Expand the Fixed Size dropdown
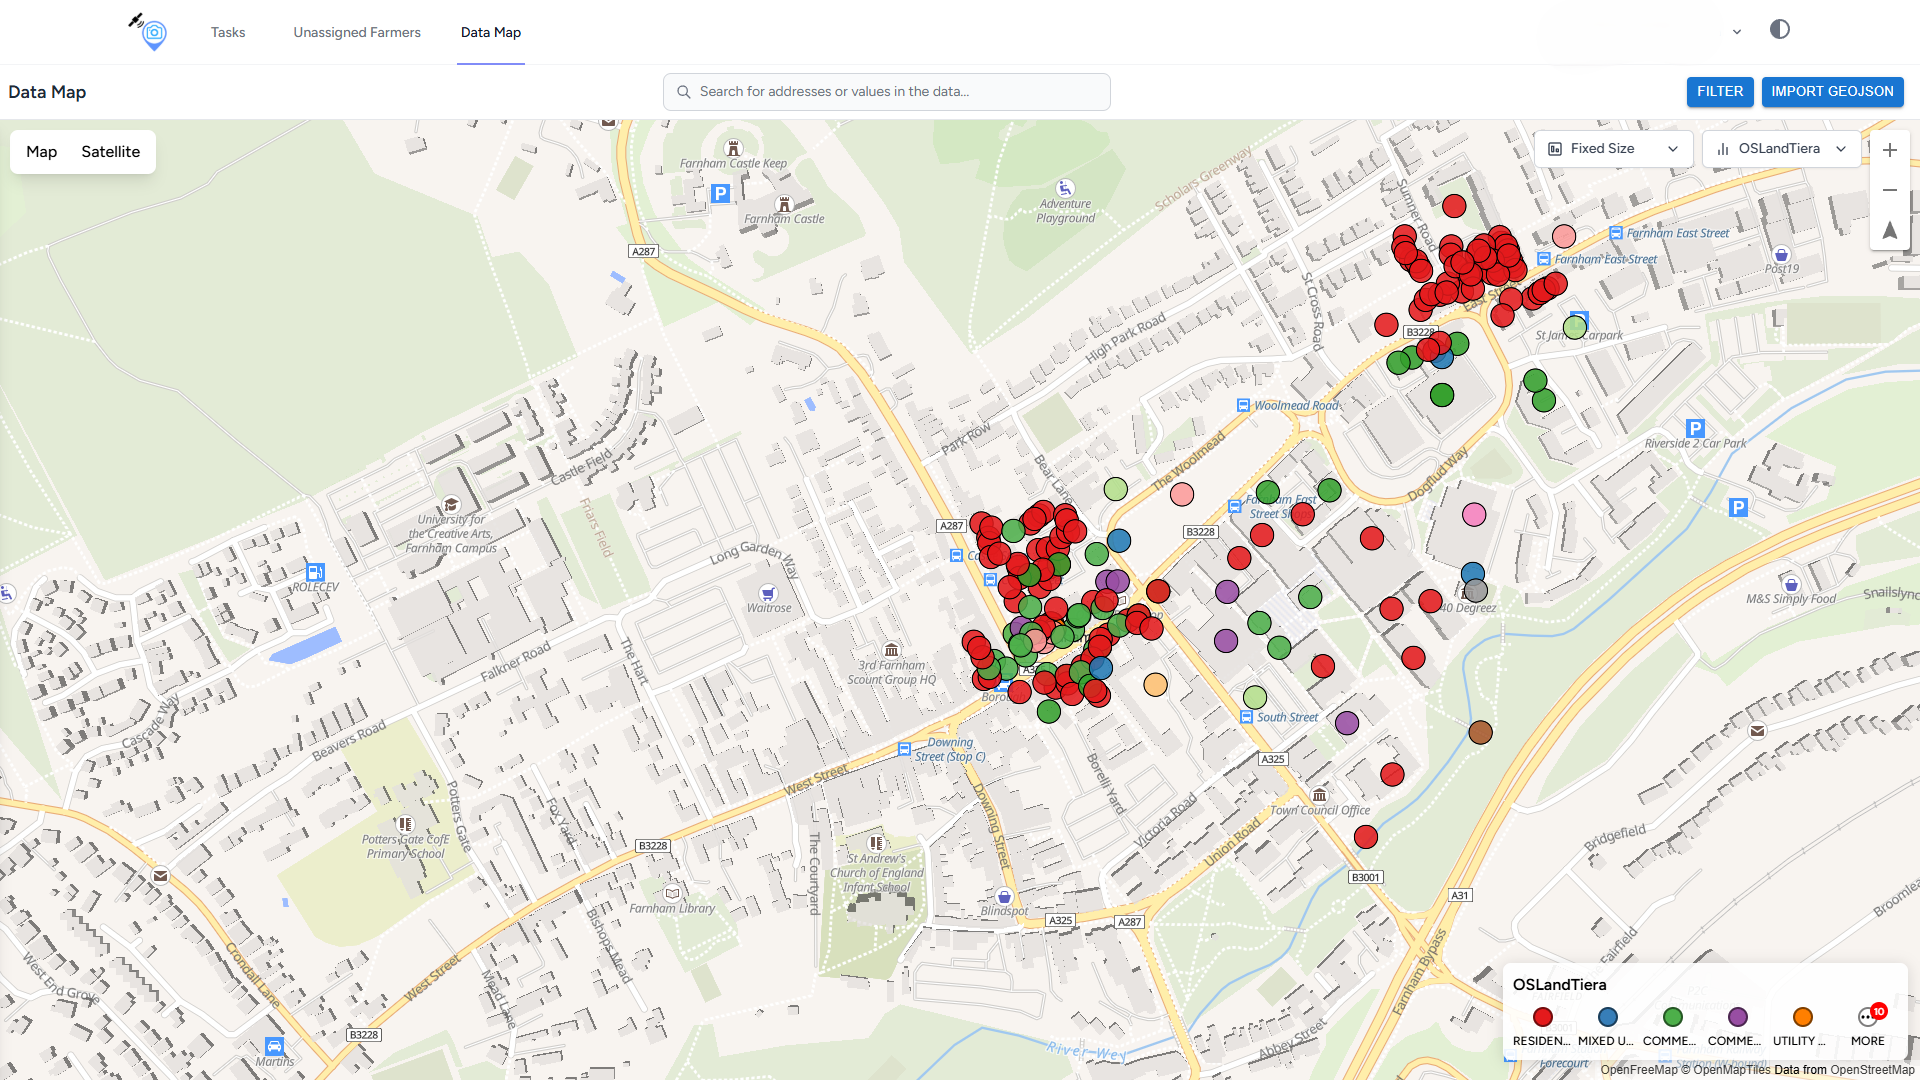The height and width of the screenshot is (1080, 1920). point(1613,149)
